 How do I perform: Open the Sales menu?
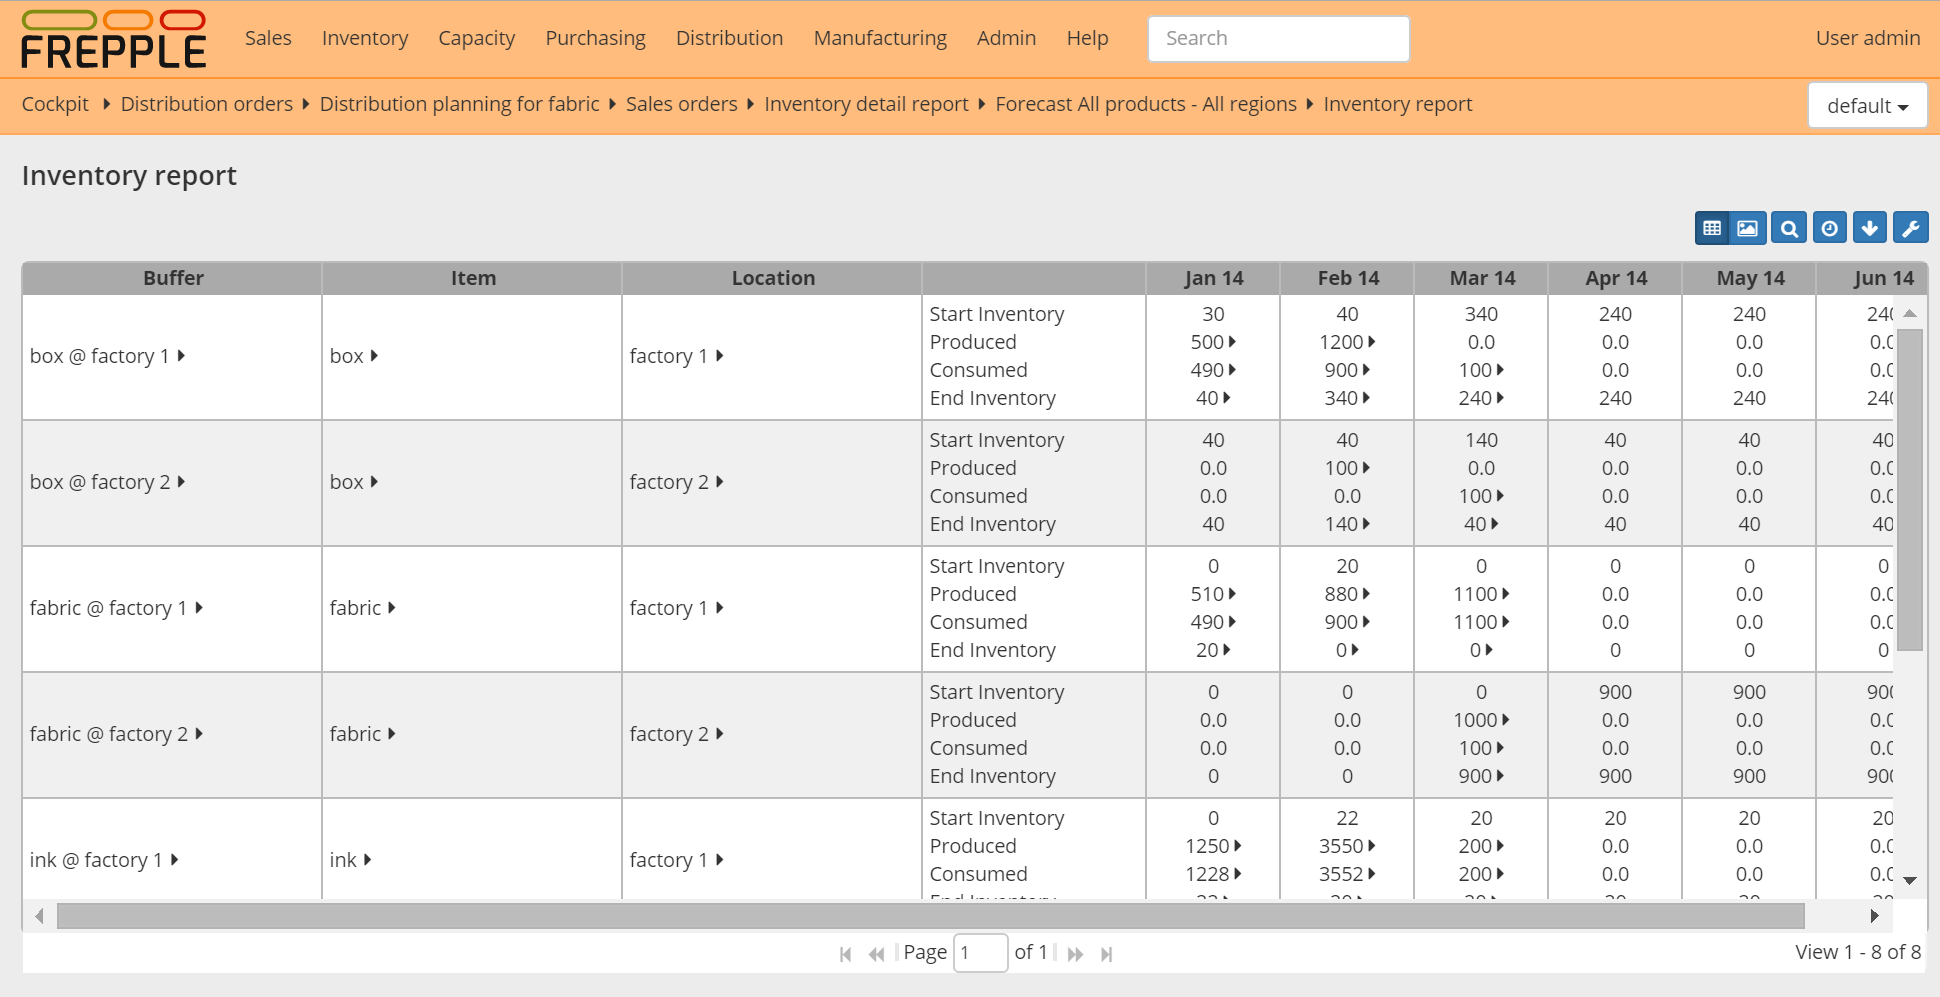(268, 38)
